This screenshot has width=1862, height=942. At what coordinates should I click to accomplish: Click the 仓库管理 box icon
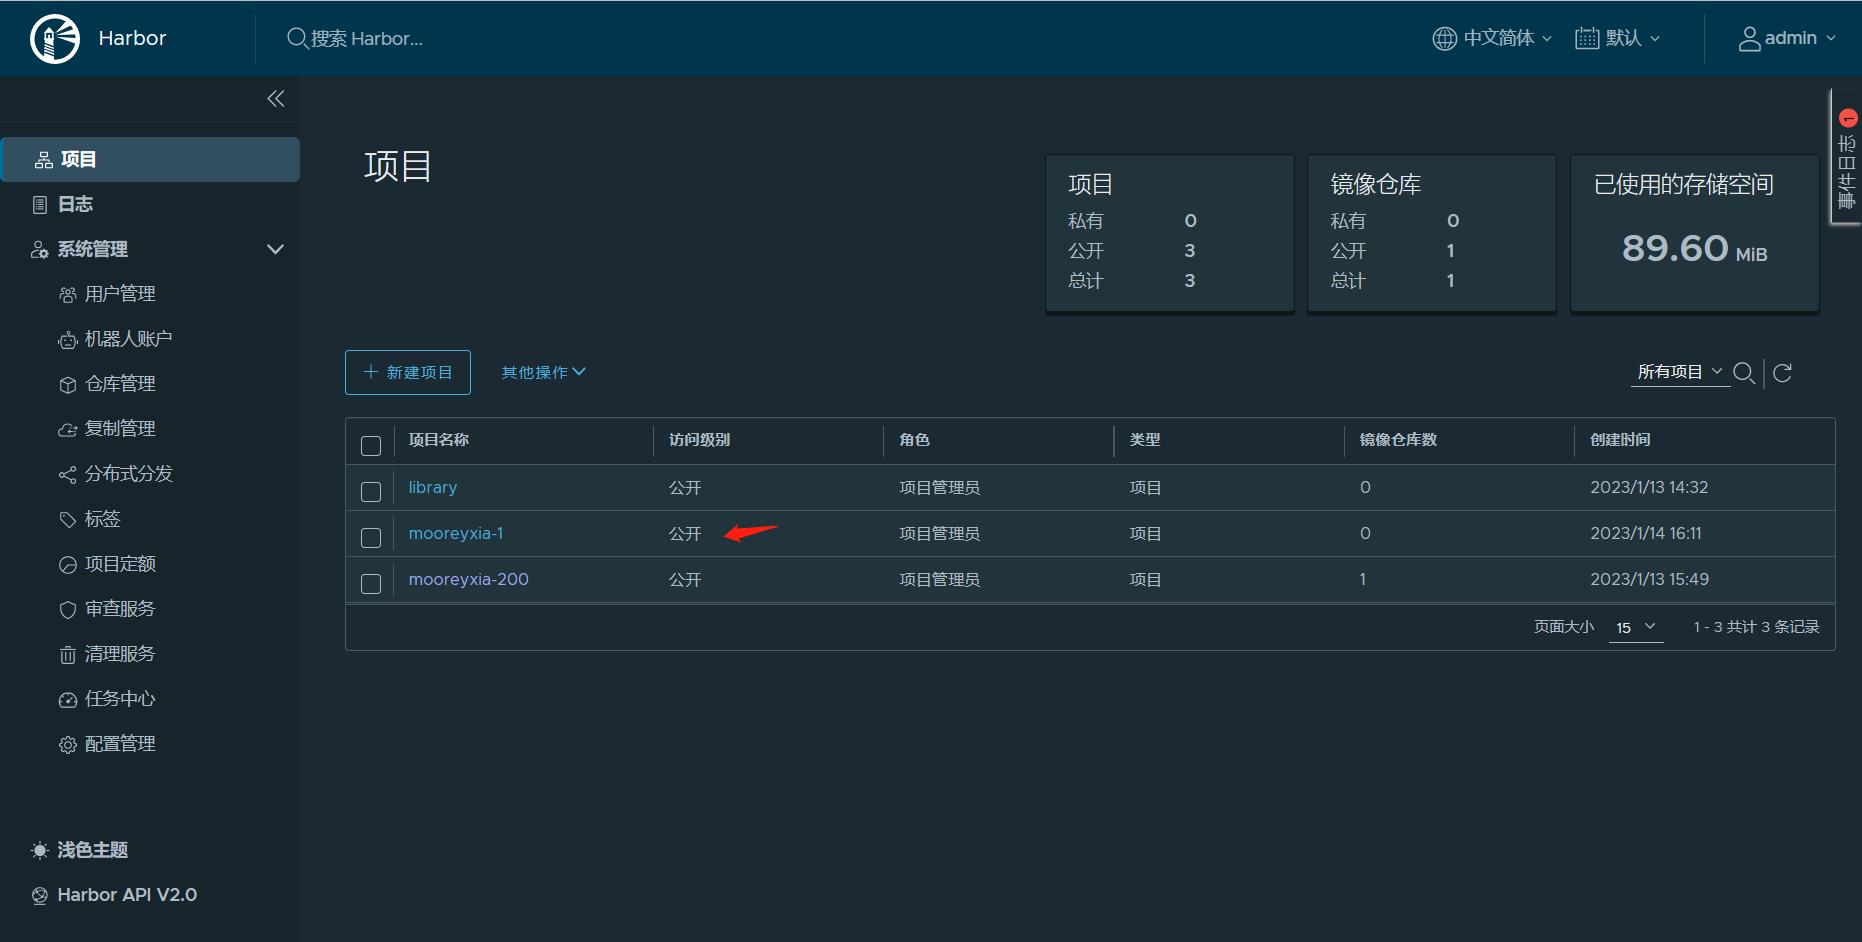pyautogui.click(x=68, y=385)
